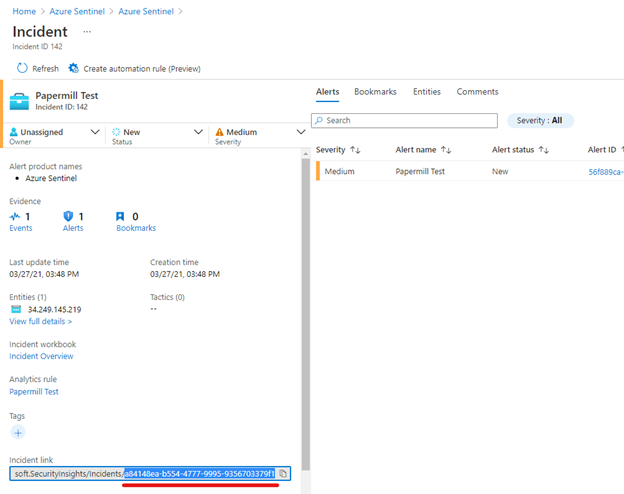624x494 pixels.
Task: Expand the Status dropdown chevron
Action: [x=198, y=132]
